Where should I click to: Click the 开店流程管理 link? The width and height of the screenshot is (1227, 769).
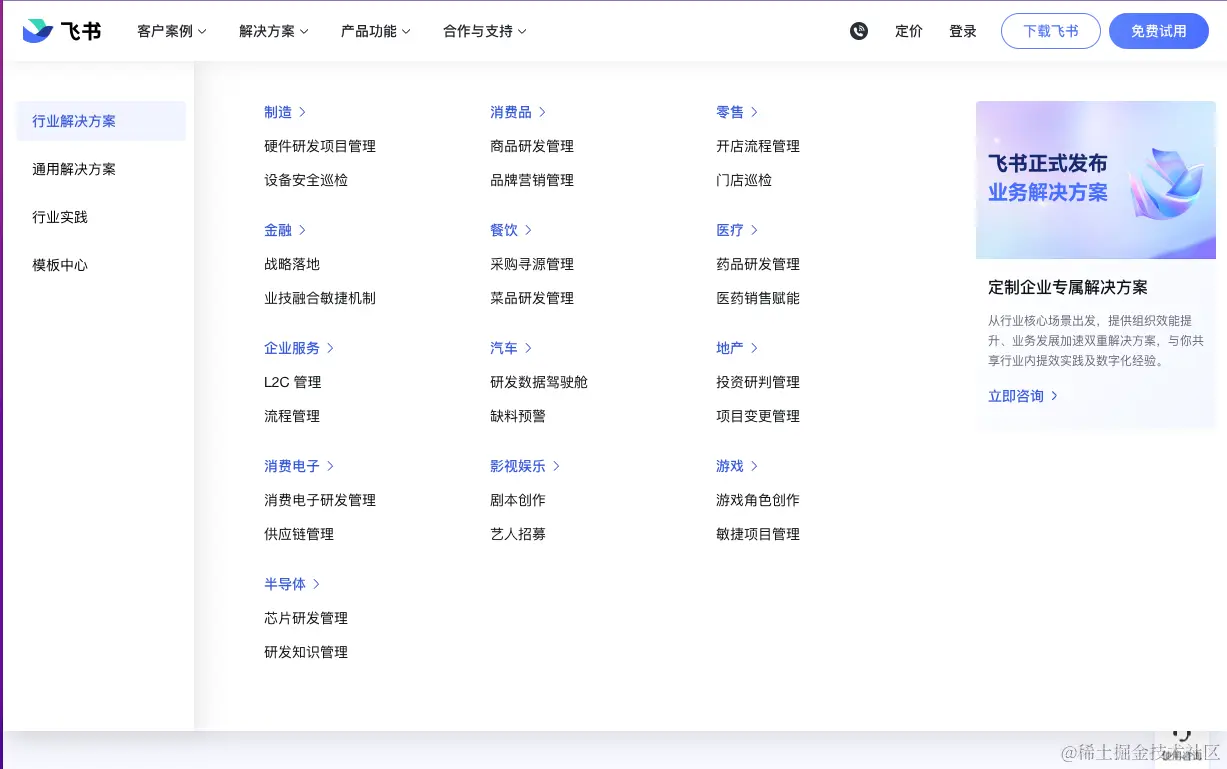(758, 146)
